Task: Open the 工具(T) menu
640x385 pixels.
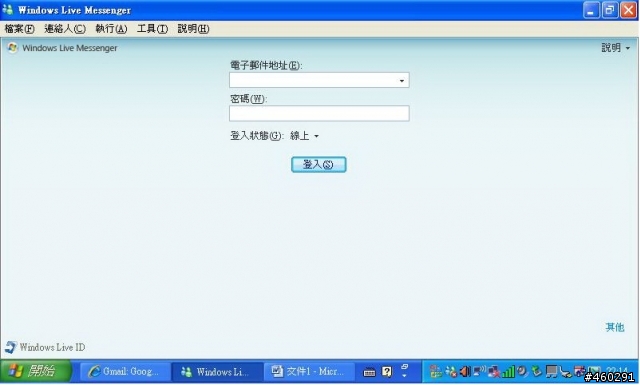Action: 152,29
